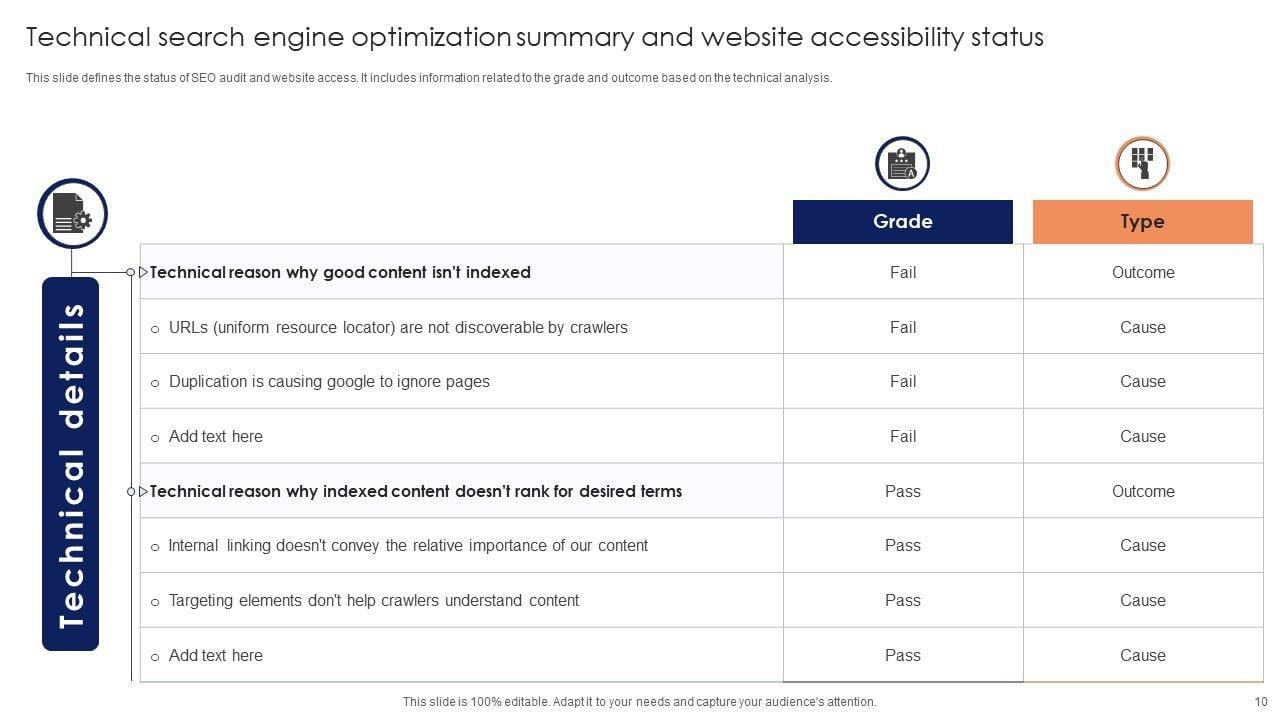This screenshot has height=720, width=1280.
Task: Click the bullet before Internal linking row
Action: pos(155,547)
